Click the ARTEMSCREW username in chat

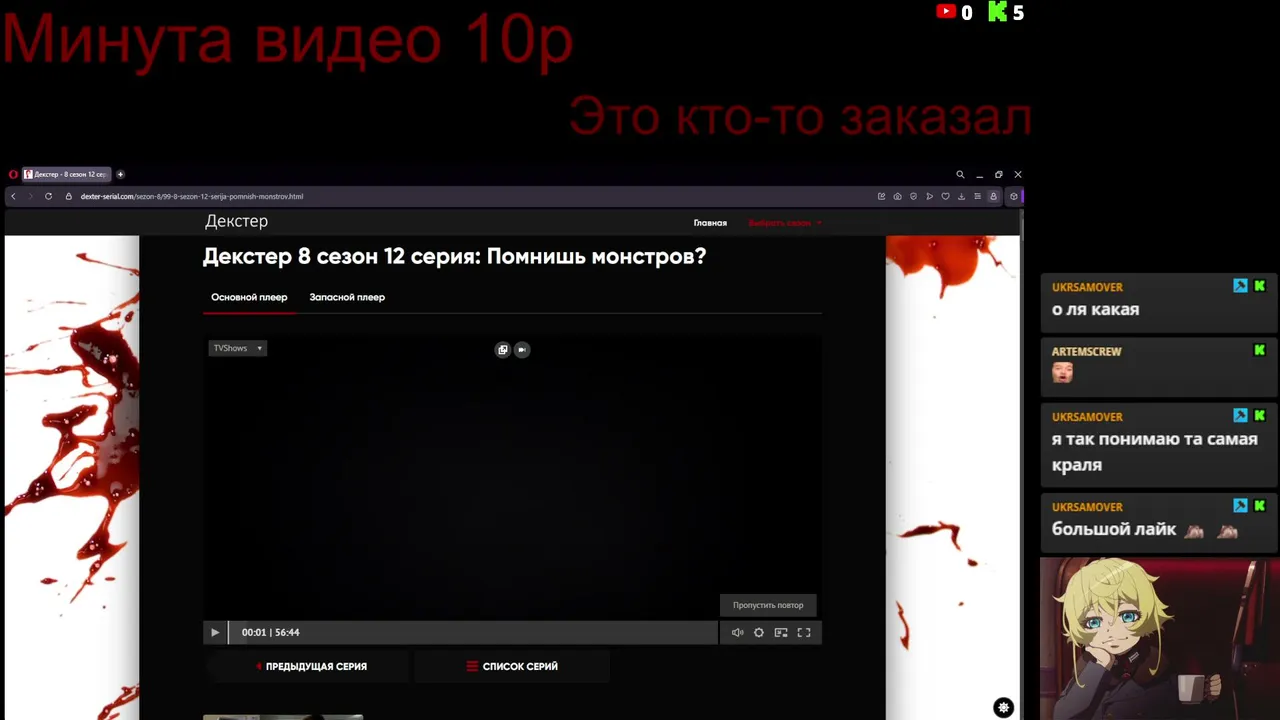pyautogui.click(x=1086, y=351)
